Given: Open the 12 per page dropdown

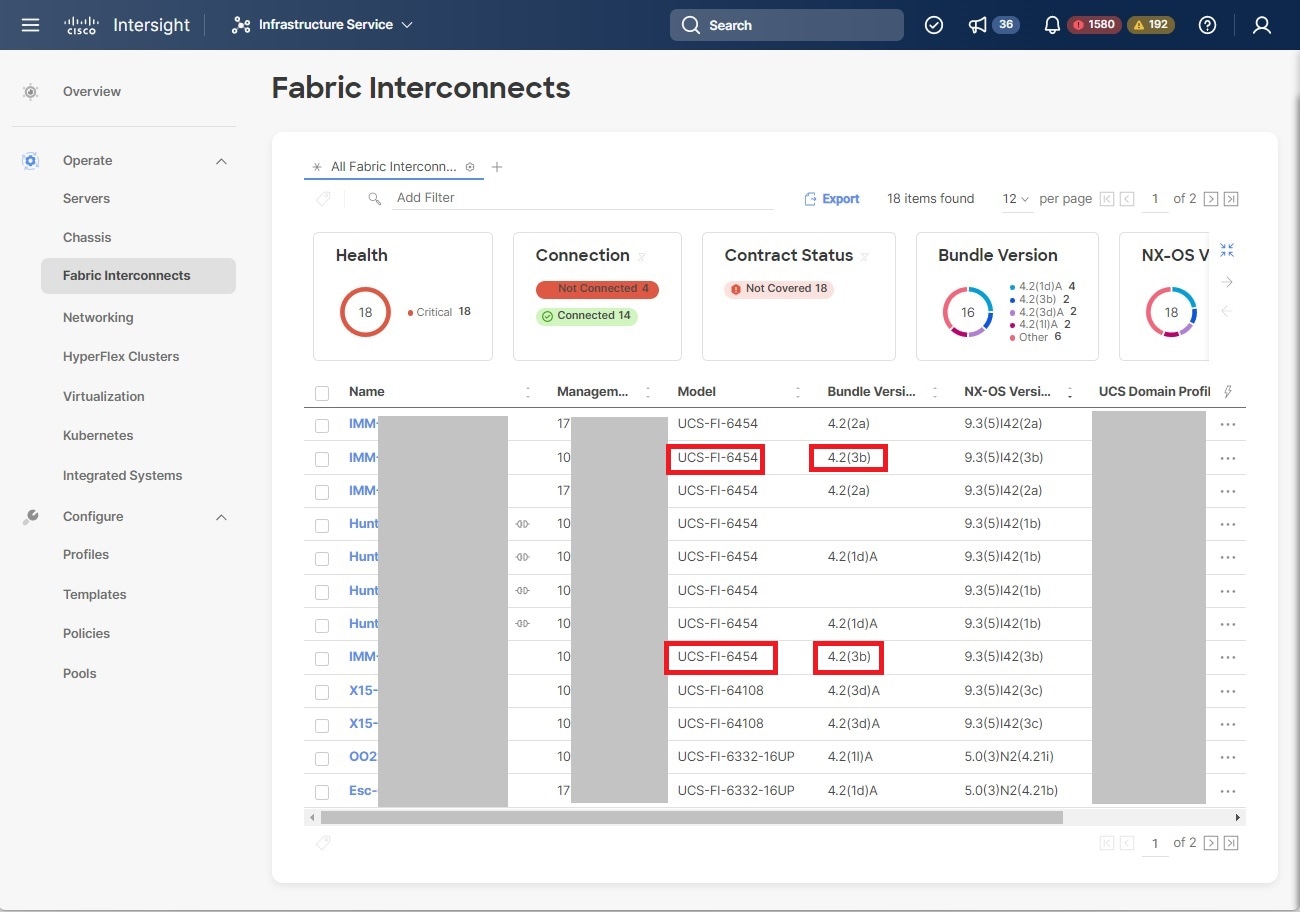Looking at the screenshot, I should click(1016, 199).
